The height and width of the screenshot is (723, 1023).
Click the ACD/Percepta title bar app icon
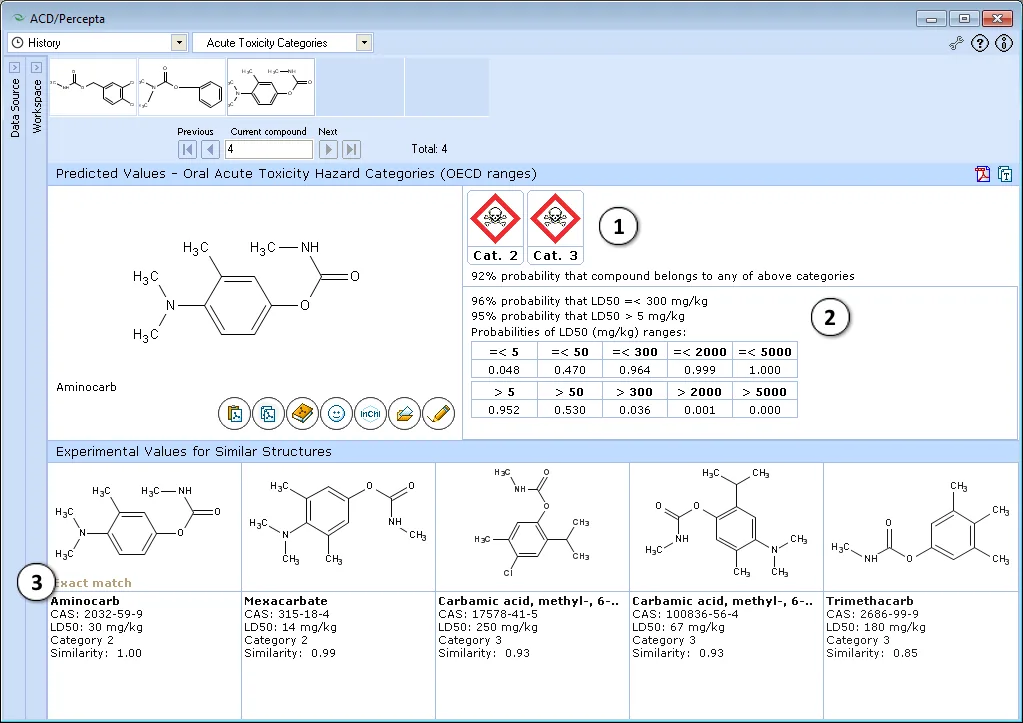(19, 18)
